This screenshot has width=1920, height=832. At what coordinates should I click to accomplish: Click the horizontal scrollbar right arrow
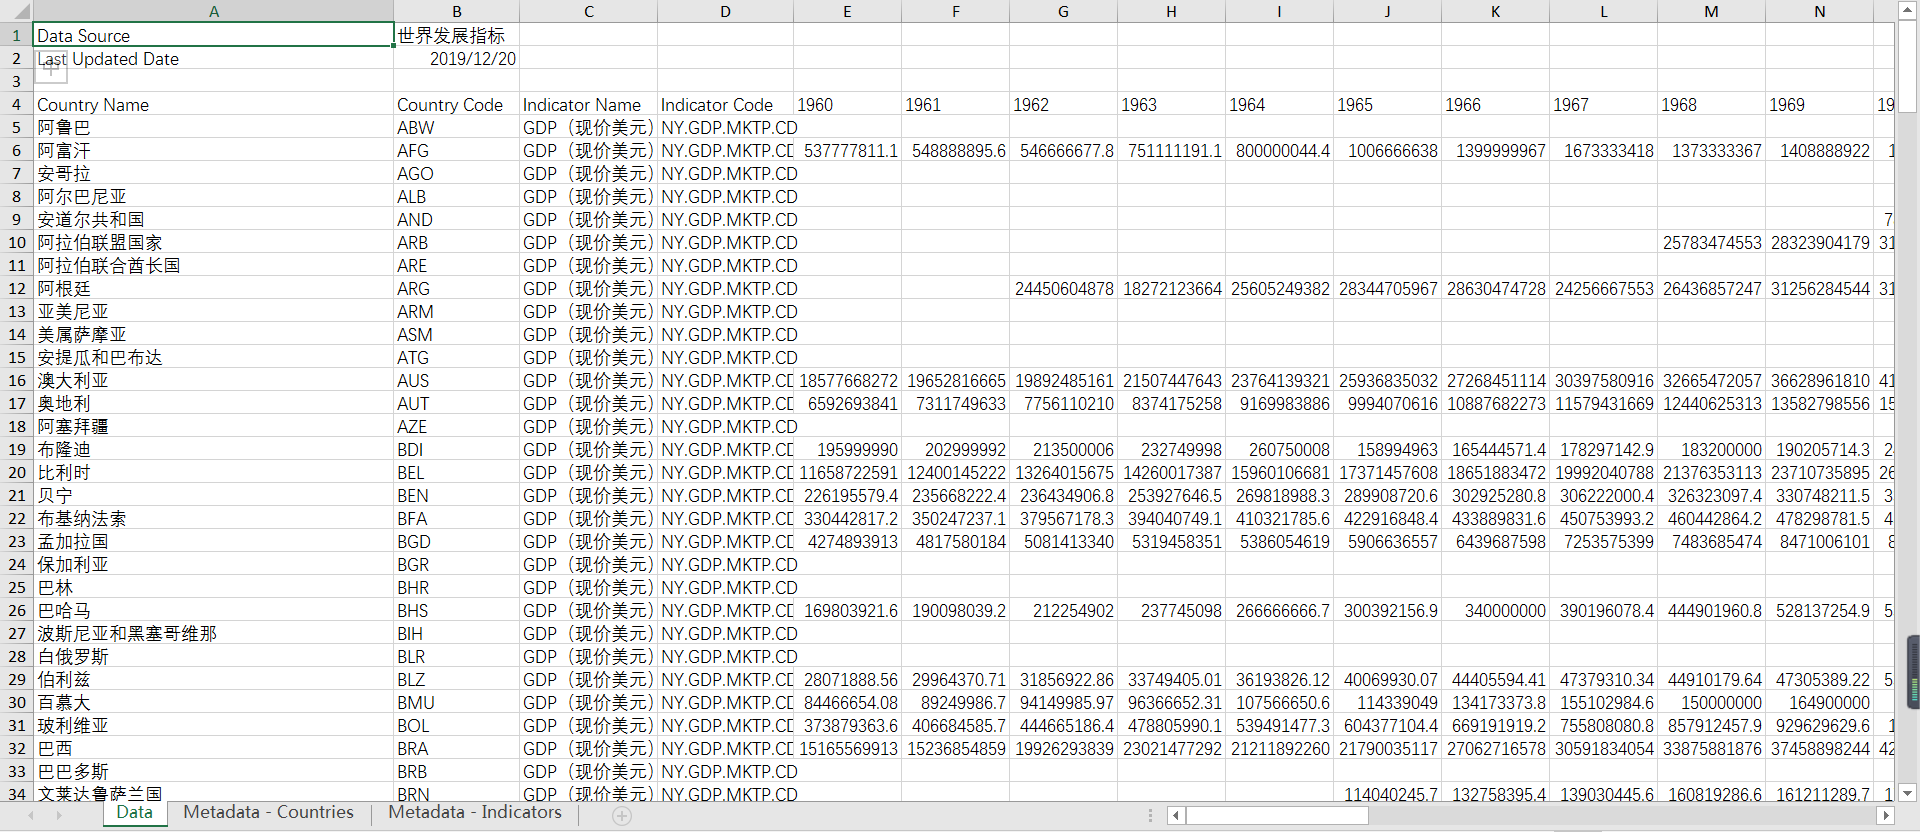1886,816
